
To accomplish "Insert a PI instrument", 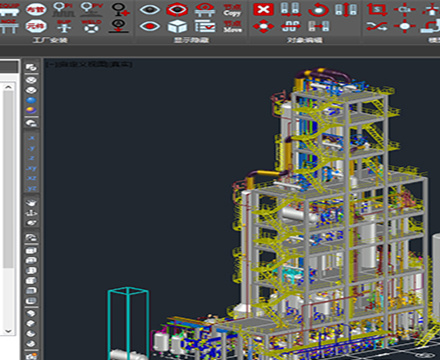I will click(63, 9).
